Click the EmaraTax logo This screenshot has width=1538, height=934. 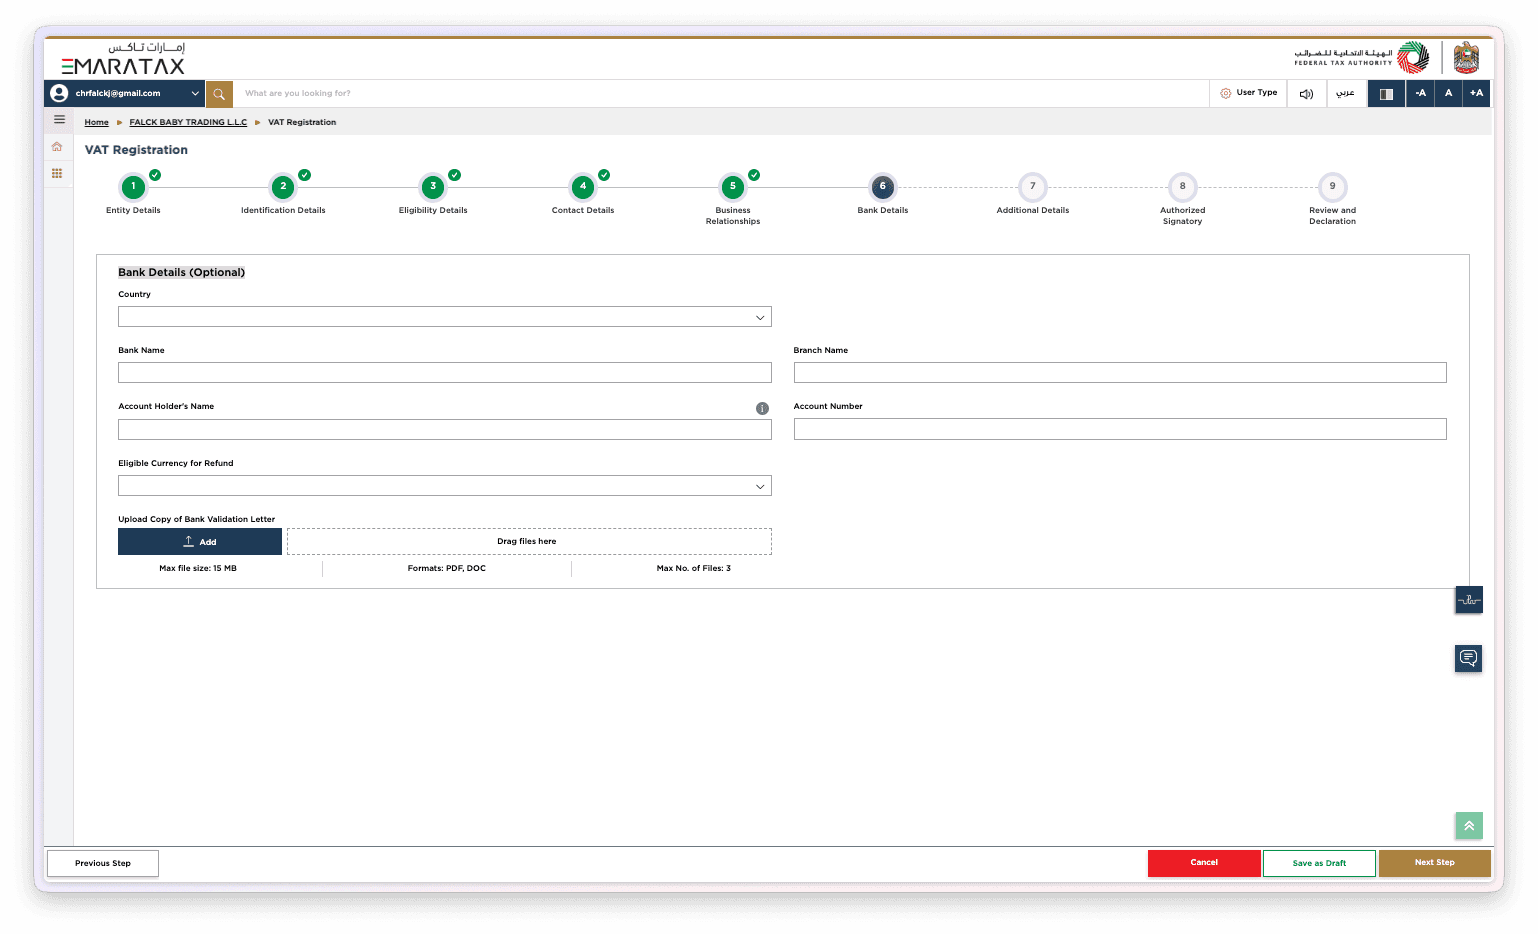(x=123, y=59)
